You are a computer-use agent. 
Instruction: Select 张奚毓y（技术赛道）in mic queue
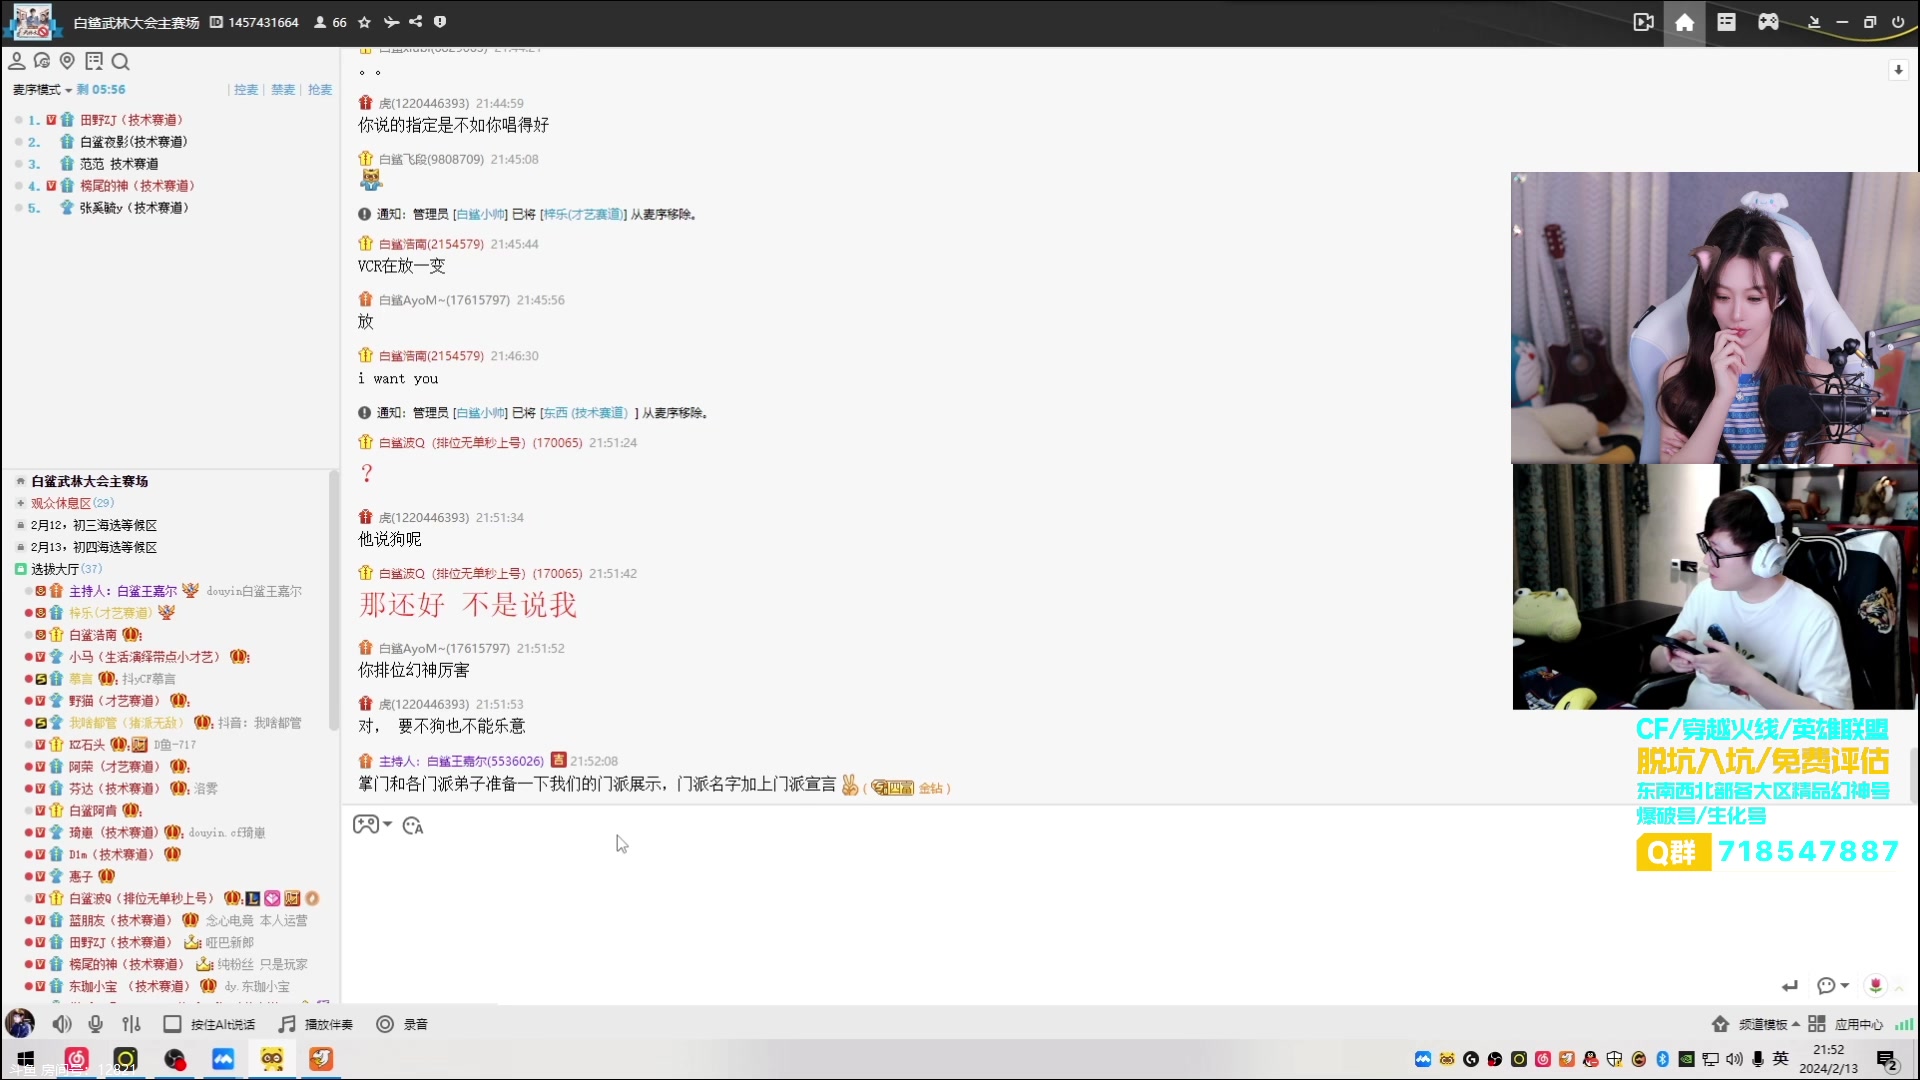click(135, 208)
